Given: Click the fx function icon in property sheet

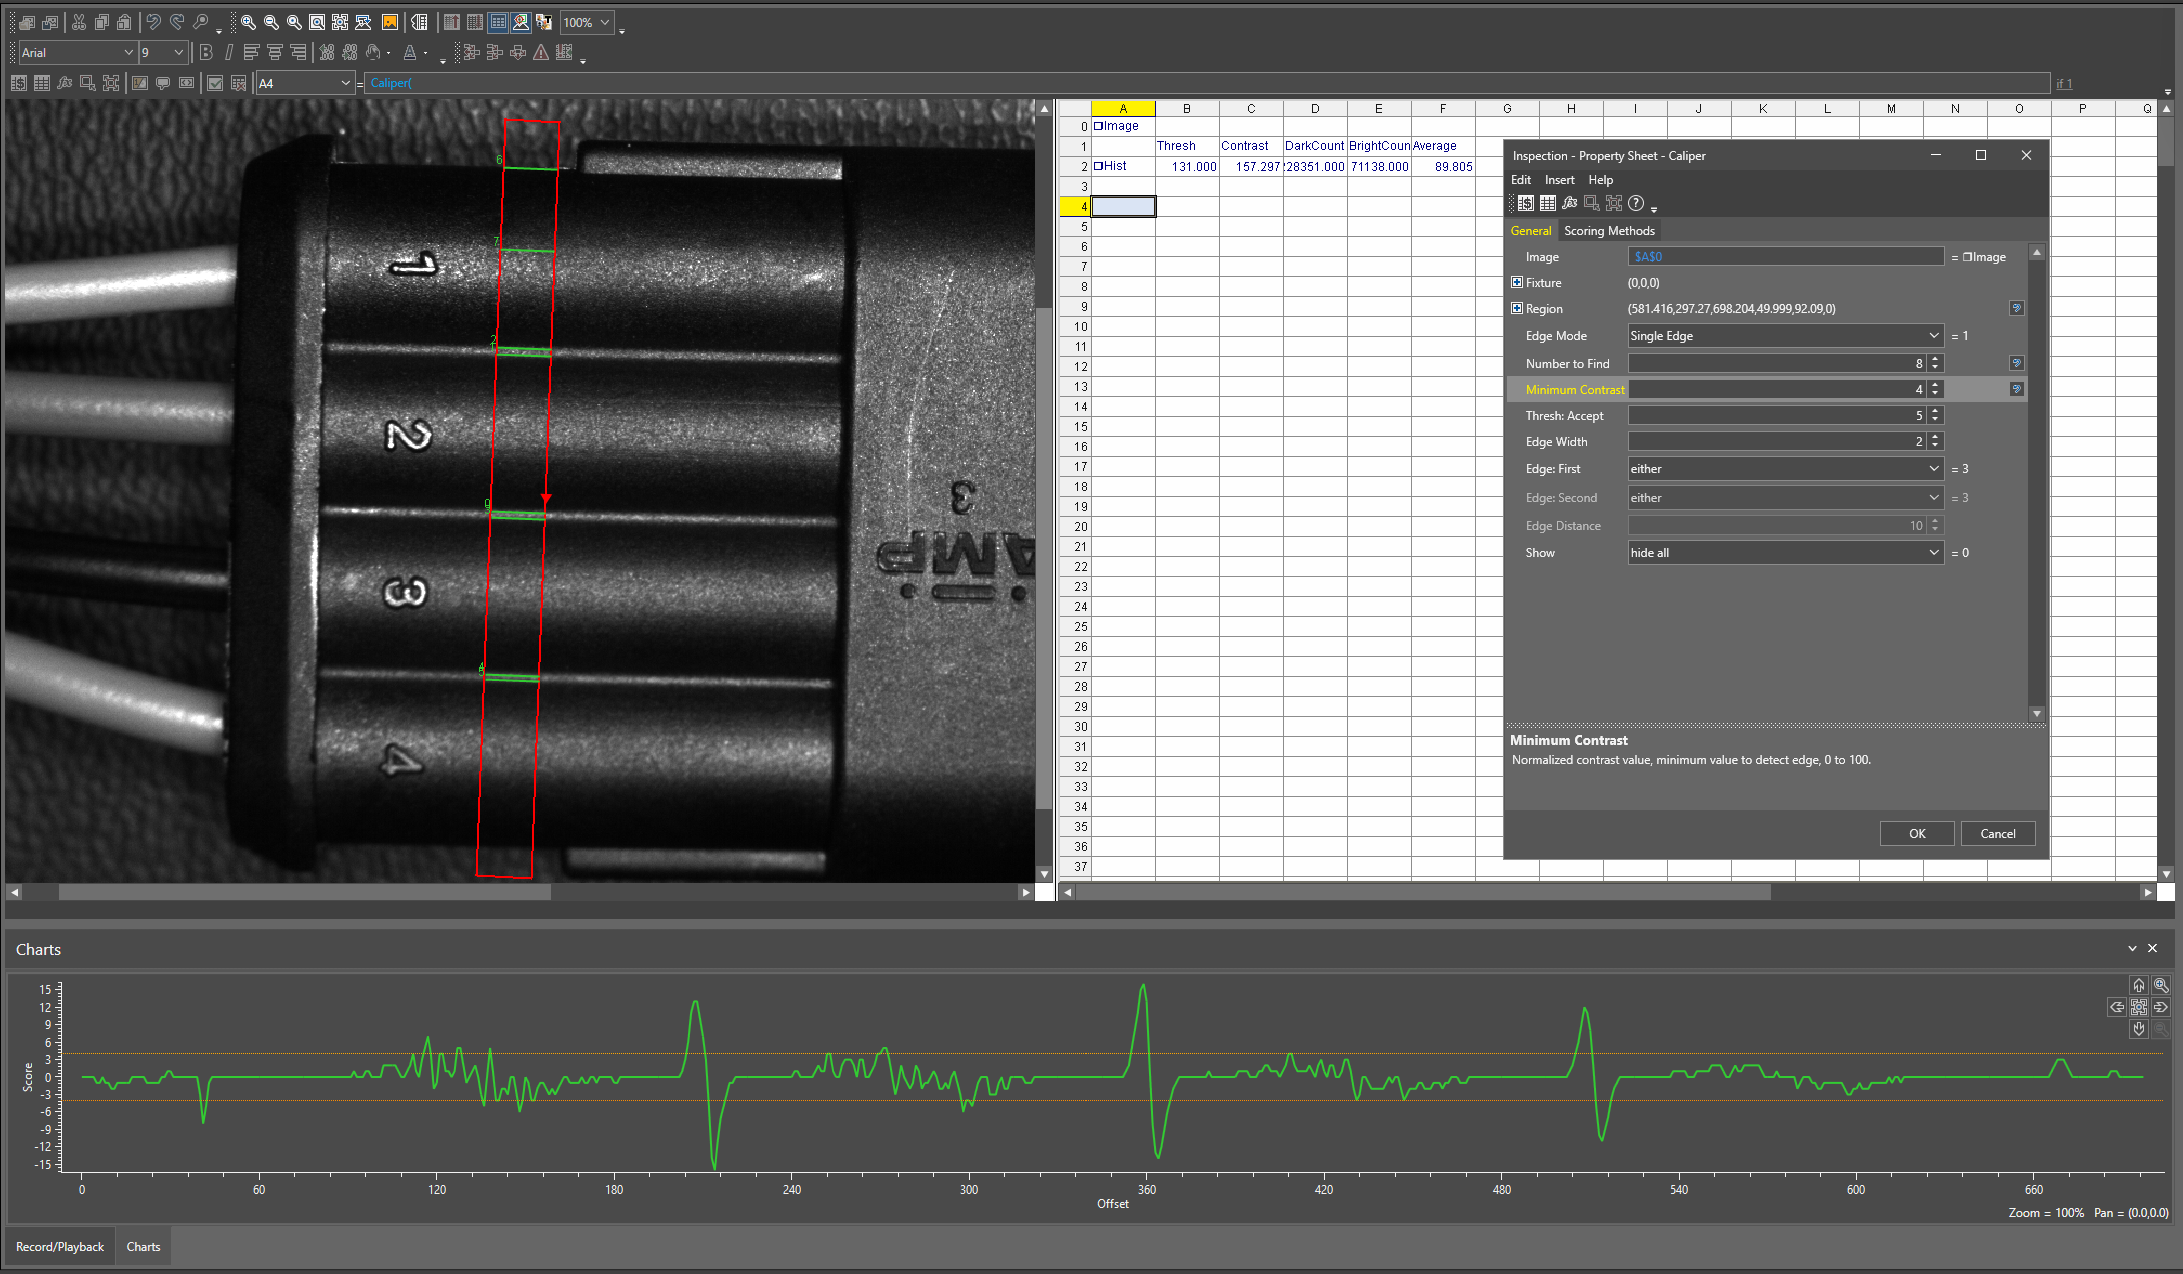Looking at the screenshot, I should (x=1570, y=203).
